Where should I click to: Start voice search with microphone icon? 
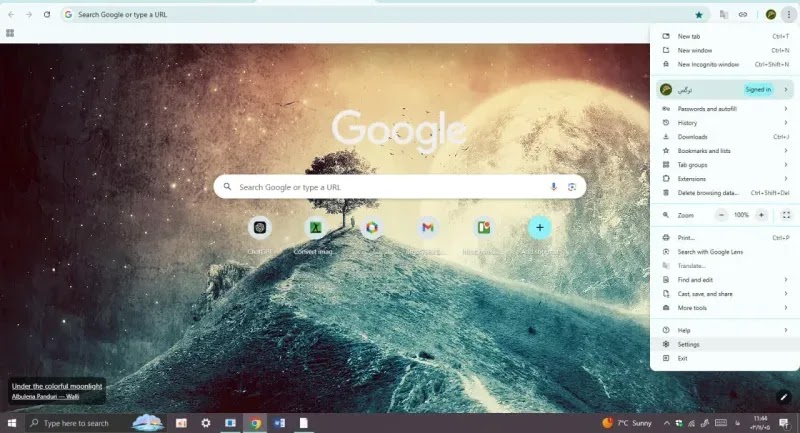[x=553, y=187]
